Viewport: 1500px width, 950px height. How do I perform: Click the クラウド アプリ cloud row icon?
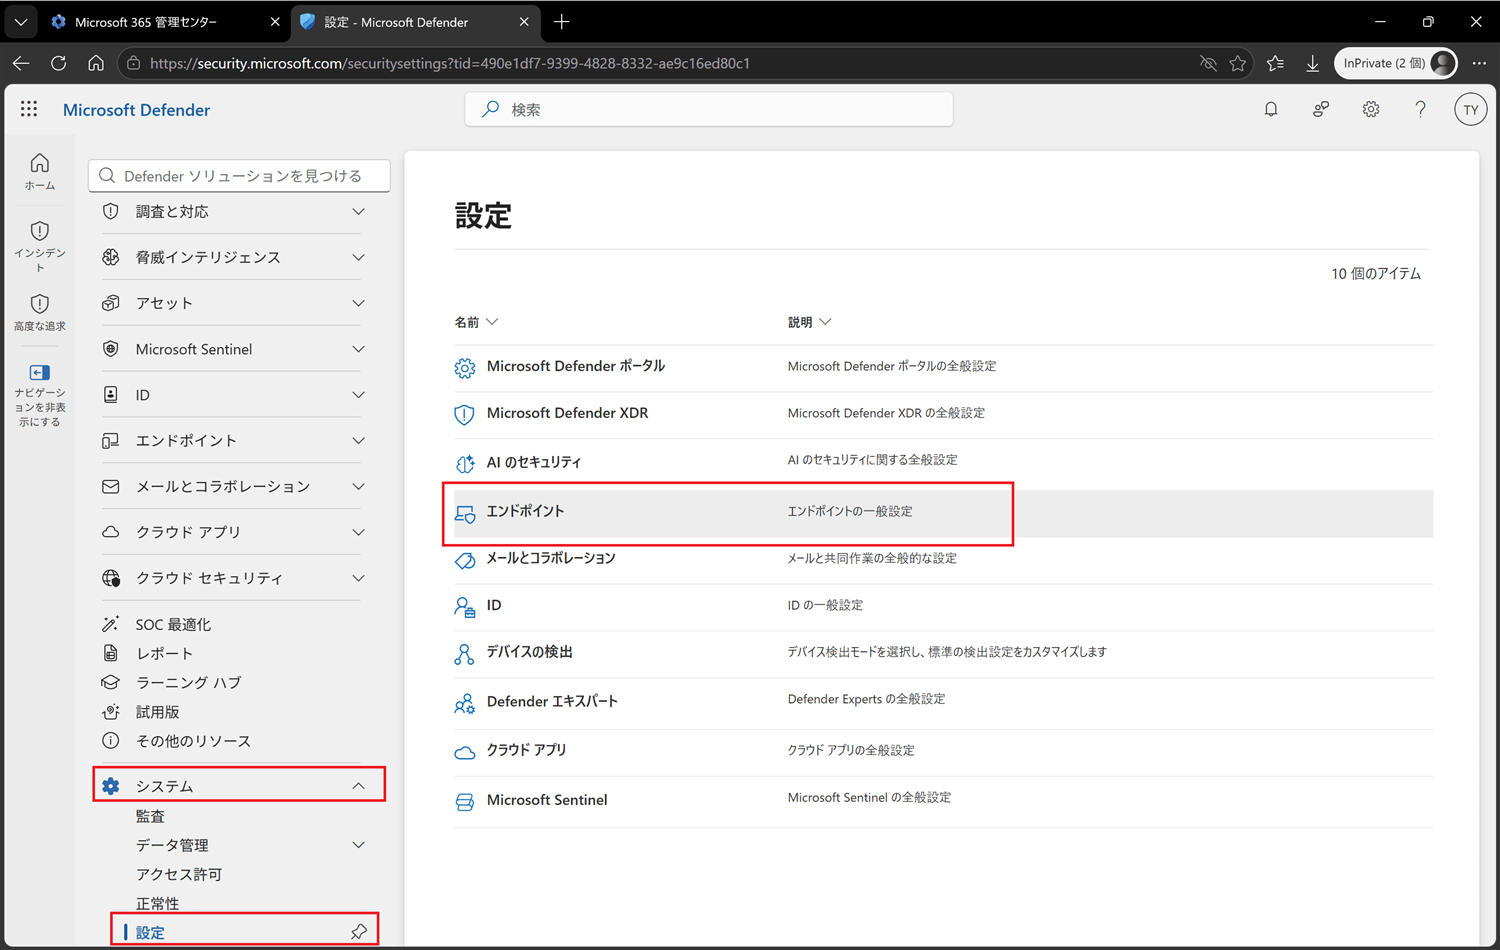(x=465, y=752)
